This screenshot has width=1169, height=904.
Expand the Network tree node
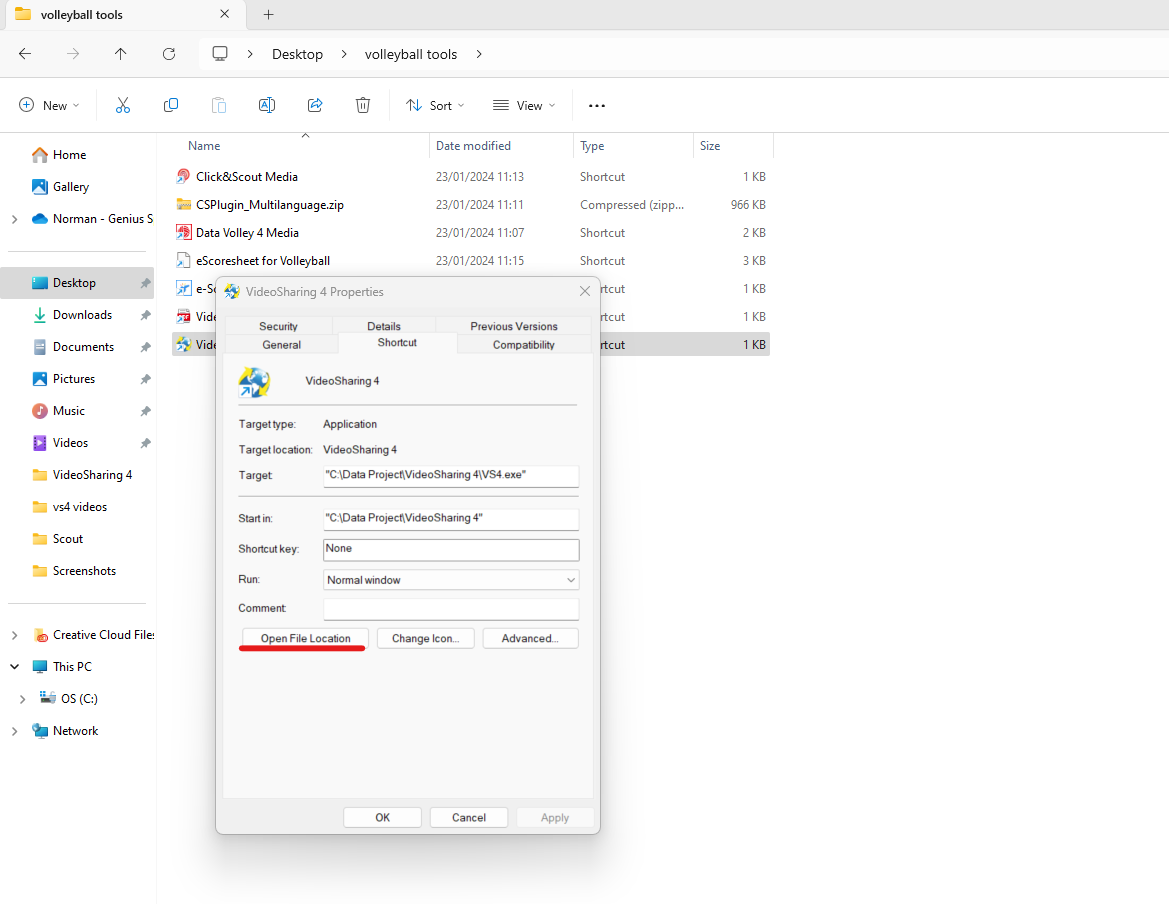(x=14, y=731)
